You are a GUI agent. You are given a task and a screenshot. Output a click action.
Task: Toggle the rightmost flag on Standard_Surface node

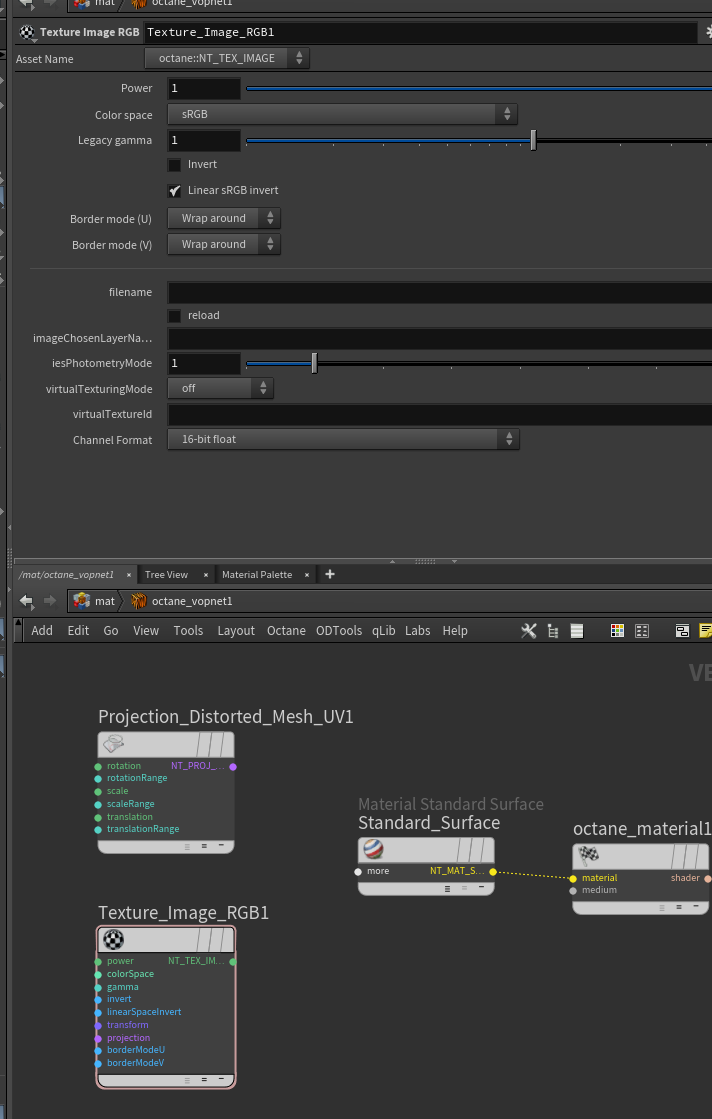pos(487,849)
